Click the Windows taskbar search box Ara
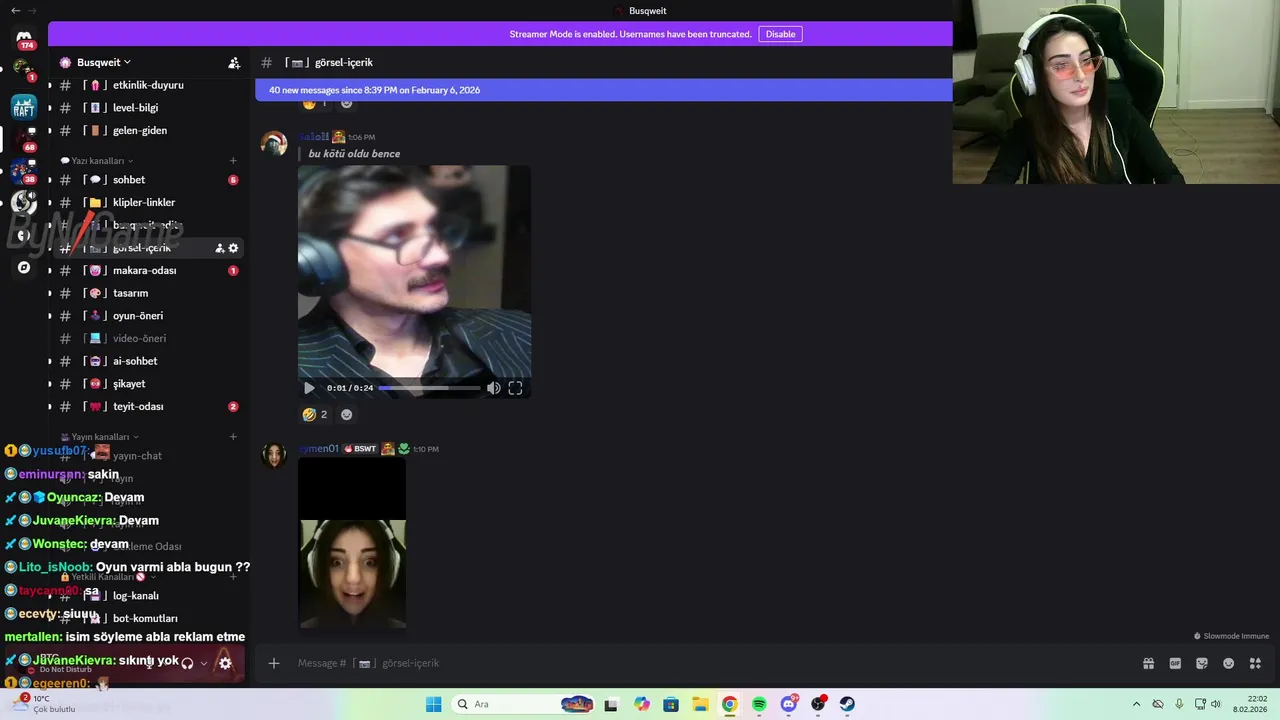Image resolution: width=1280 pixels, height=720 pixels. pos(525,704)
